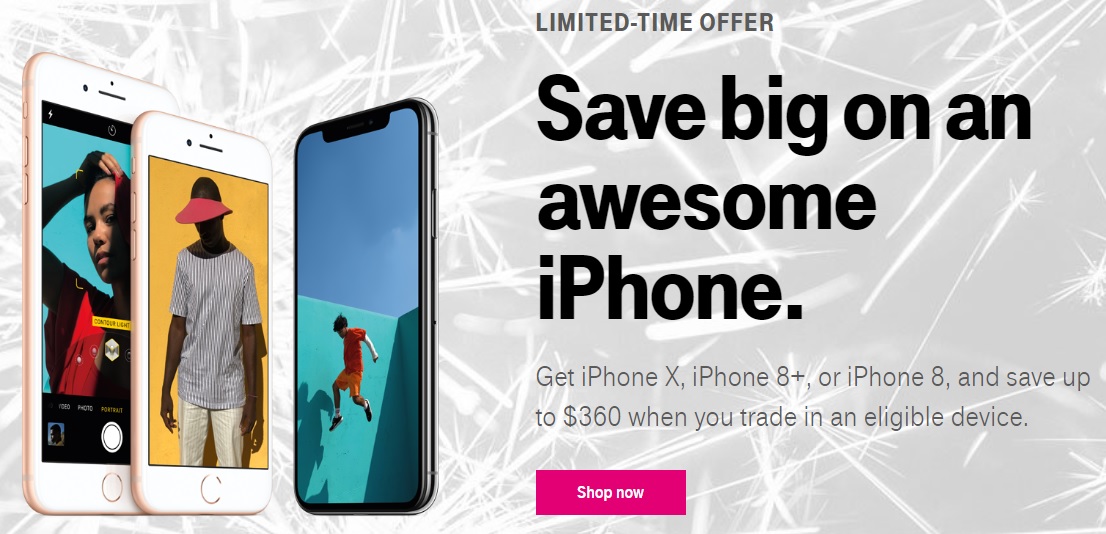Switch to PHOTO camera mode
1106x534 pixels.
coord(85,408)
